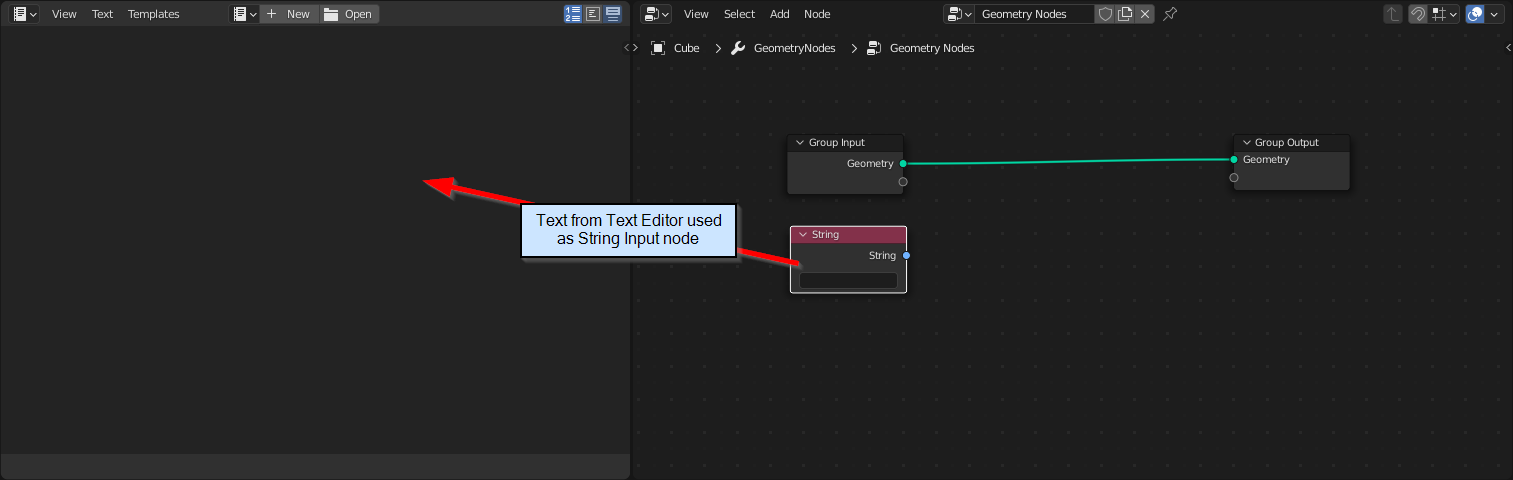Collapse the Group Output node
The width and height of the screenshot is (1513, 480).
(x=1246, y=143)
